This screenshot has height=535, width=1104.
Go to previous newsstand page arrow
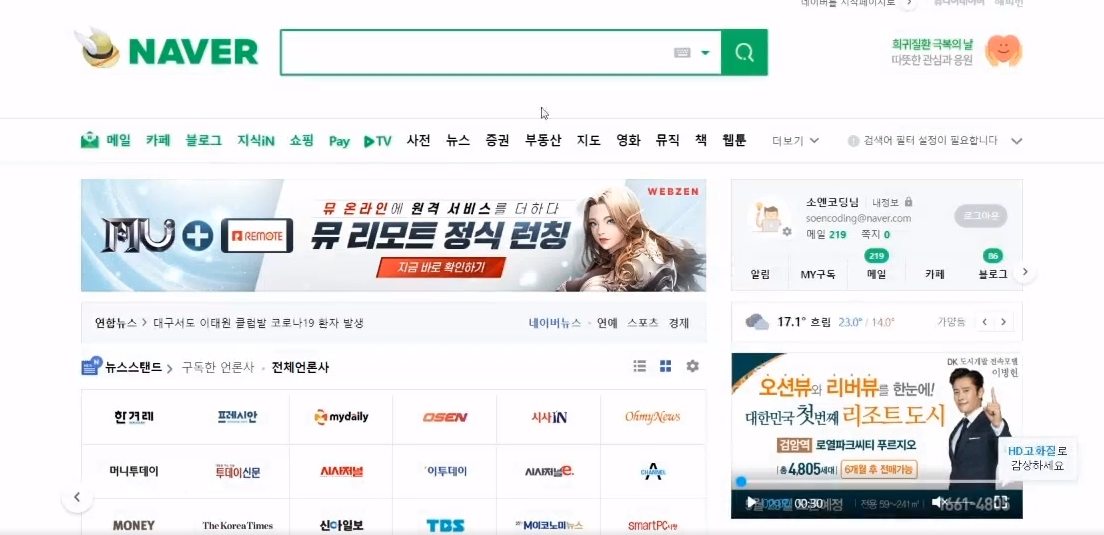tap(77, 497)
